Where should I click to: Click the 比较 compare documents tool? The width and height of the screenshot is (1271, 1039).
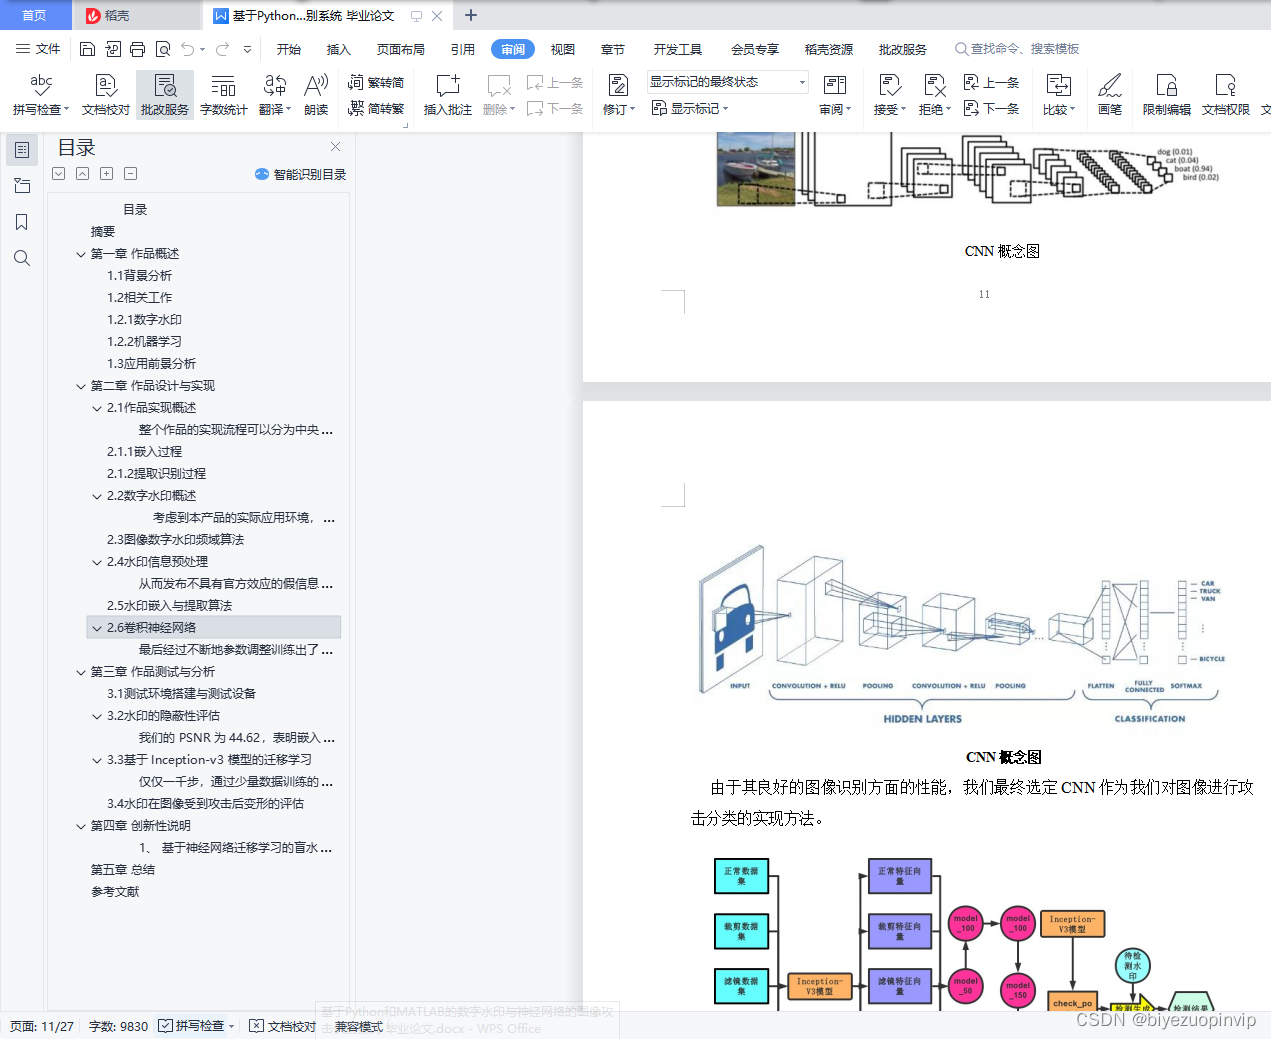(1058, 95)
